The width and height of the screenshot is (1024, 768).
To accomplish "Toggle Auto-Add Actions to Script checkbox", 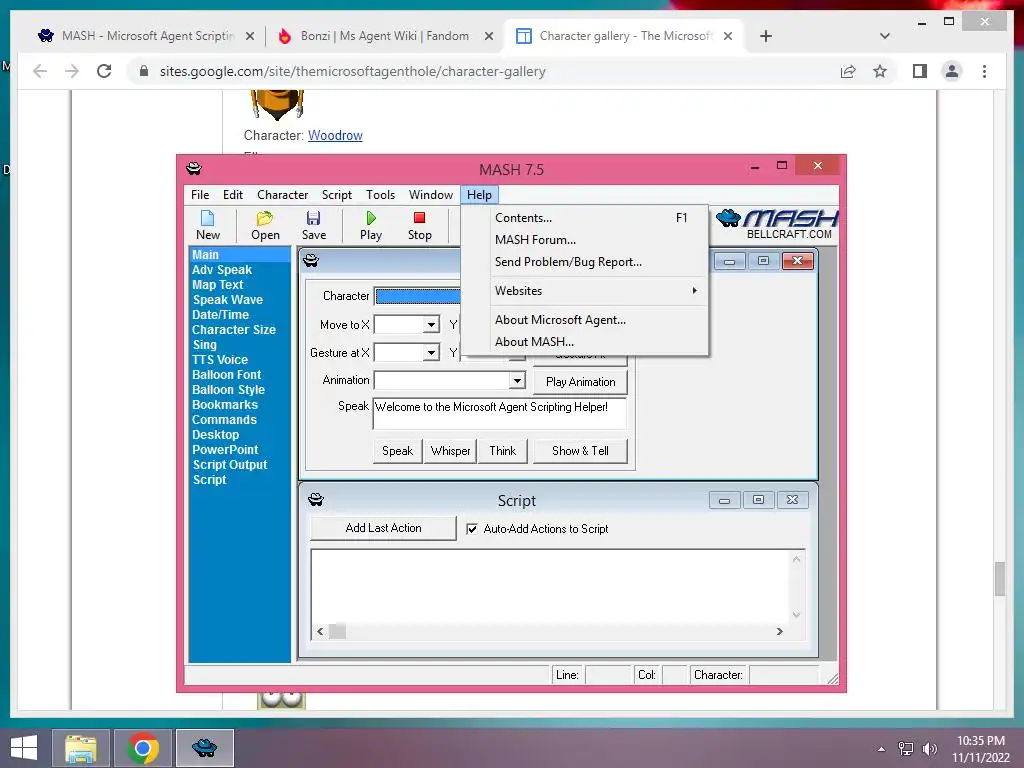I will [472, 529].
